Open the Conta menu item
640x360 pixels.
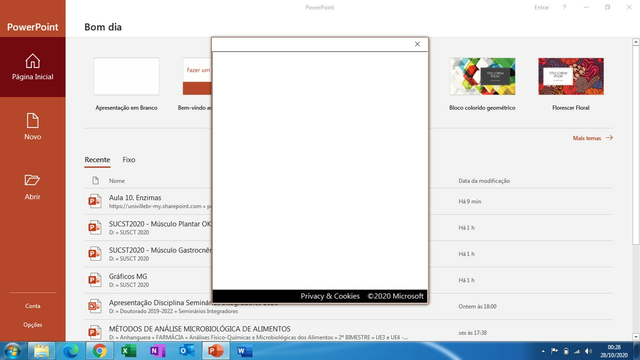(x=33, y=306)
